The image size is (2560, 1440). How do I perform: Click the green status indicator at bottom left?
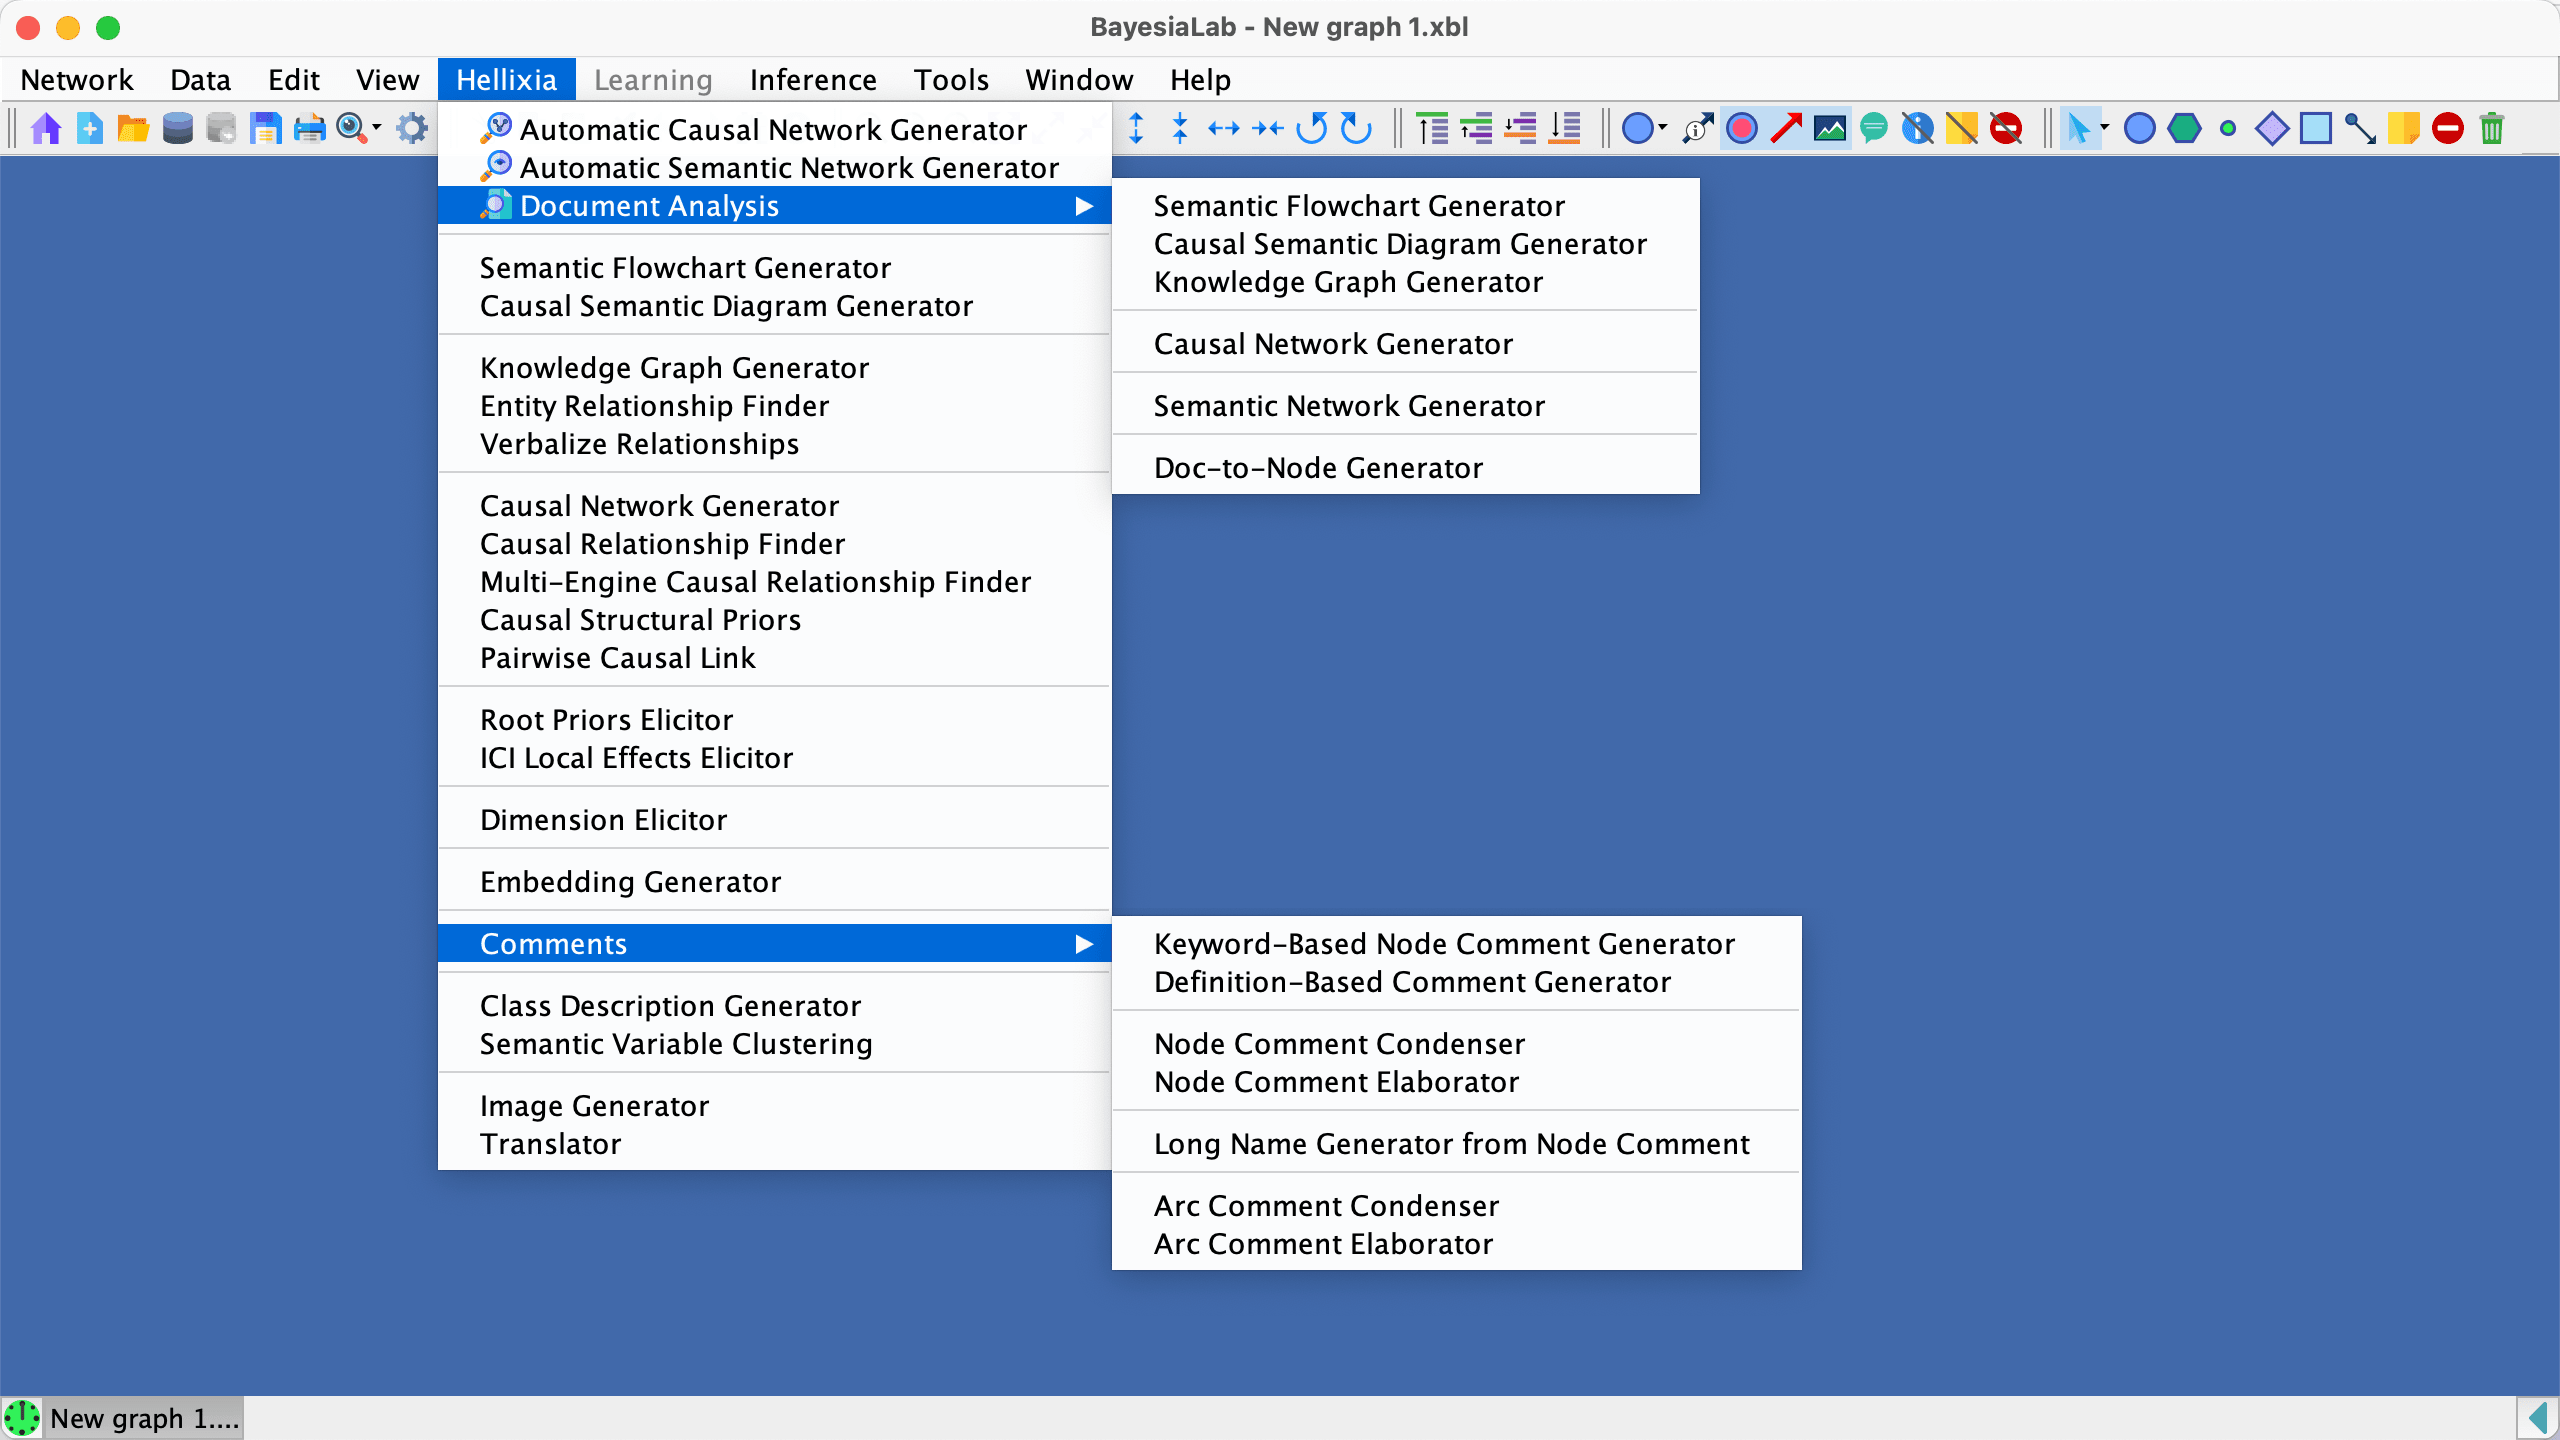tap(22, 1418)
